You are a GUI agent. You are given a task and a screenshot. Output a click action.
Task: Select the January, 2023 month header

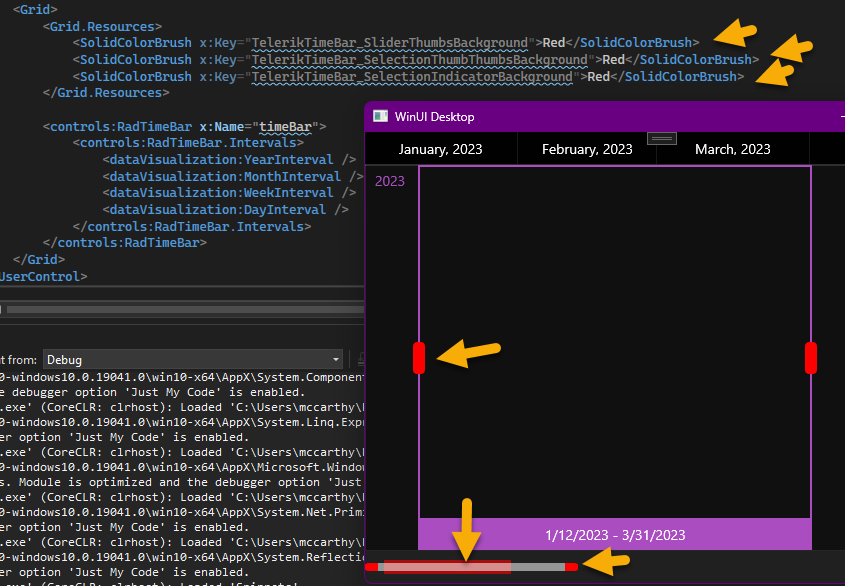coord(440,149)
